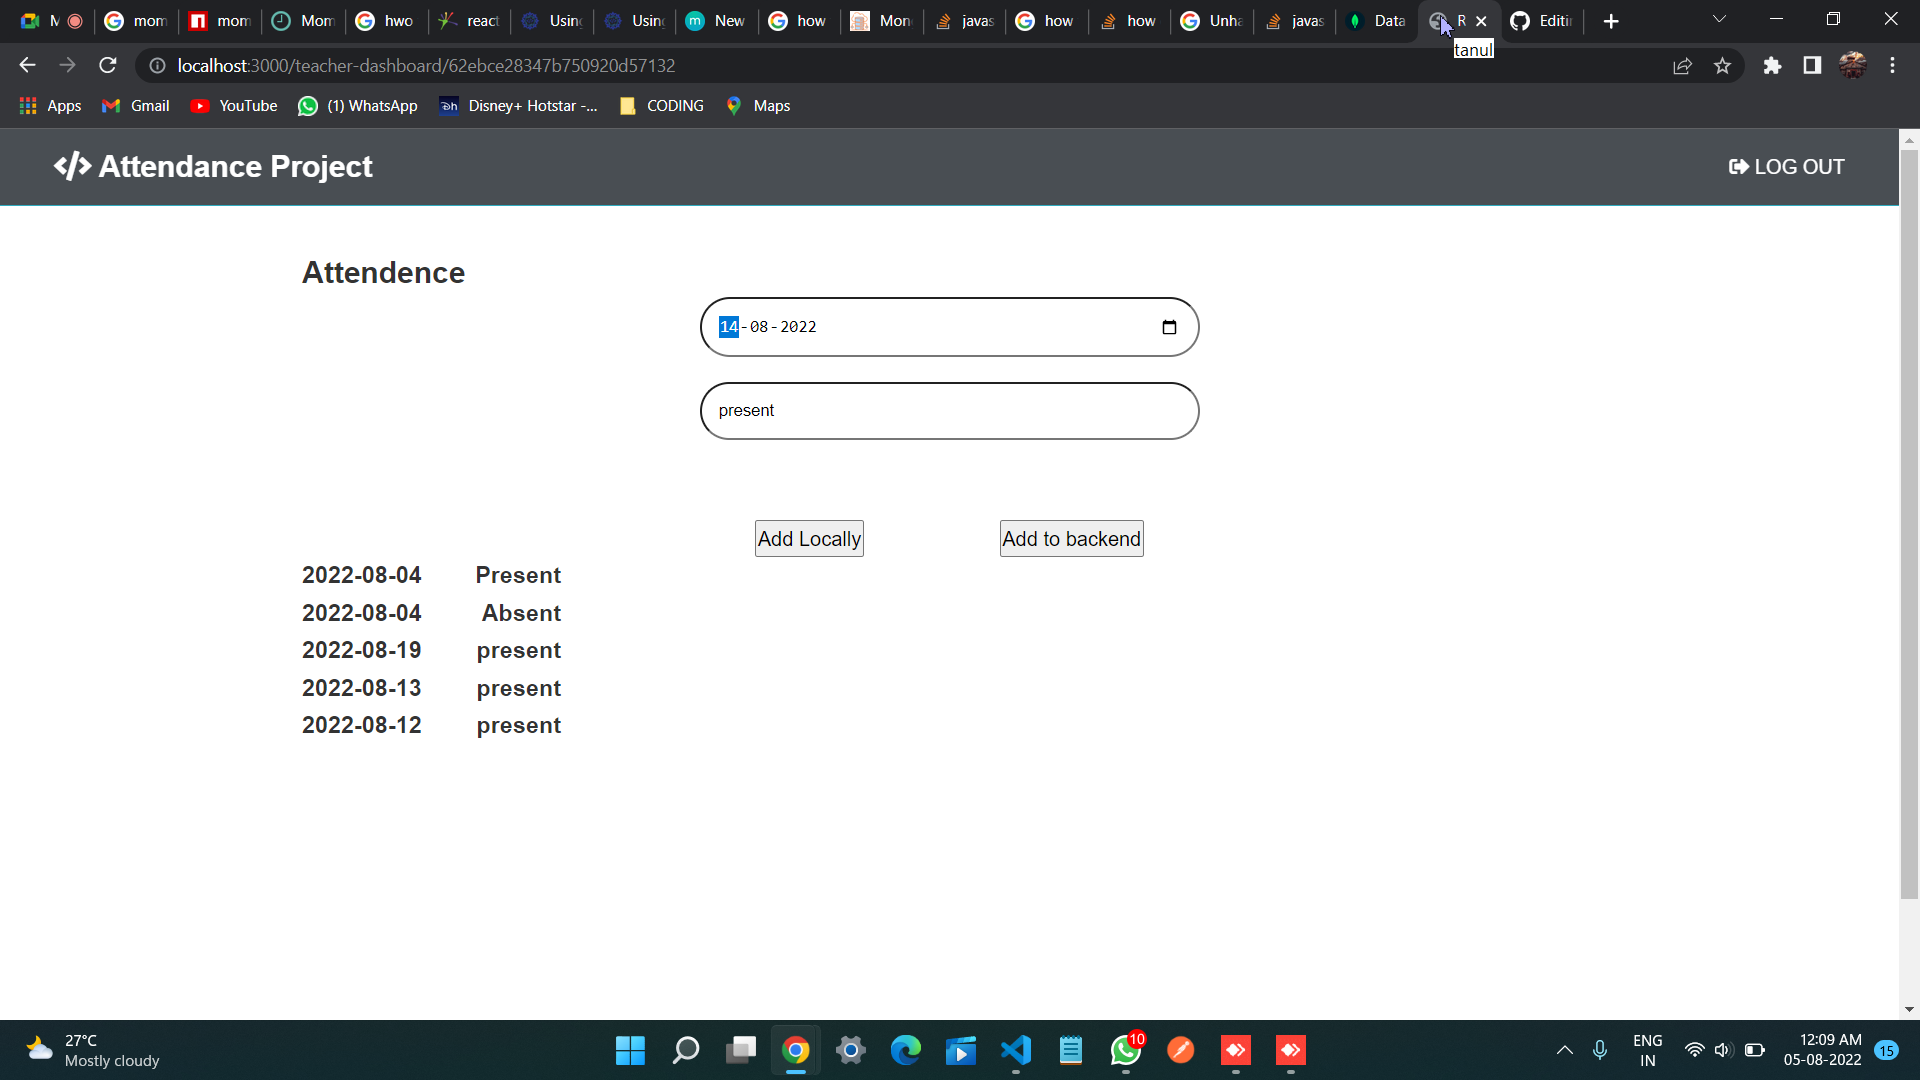Open the date picker calendar icon
The height and width of the screenshot is (1080, 1920).
1169,327
